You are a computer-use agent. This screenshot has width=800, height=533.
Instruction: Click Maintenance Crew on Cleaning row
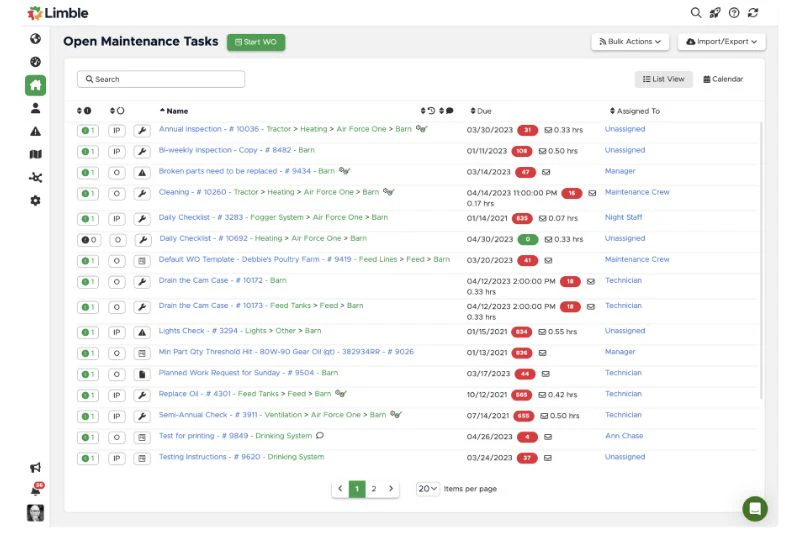[637, 192]
